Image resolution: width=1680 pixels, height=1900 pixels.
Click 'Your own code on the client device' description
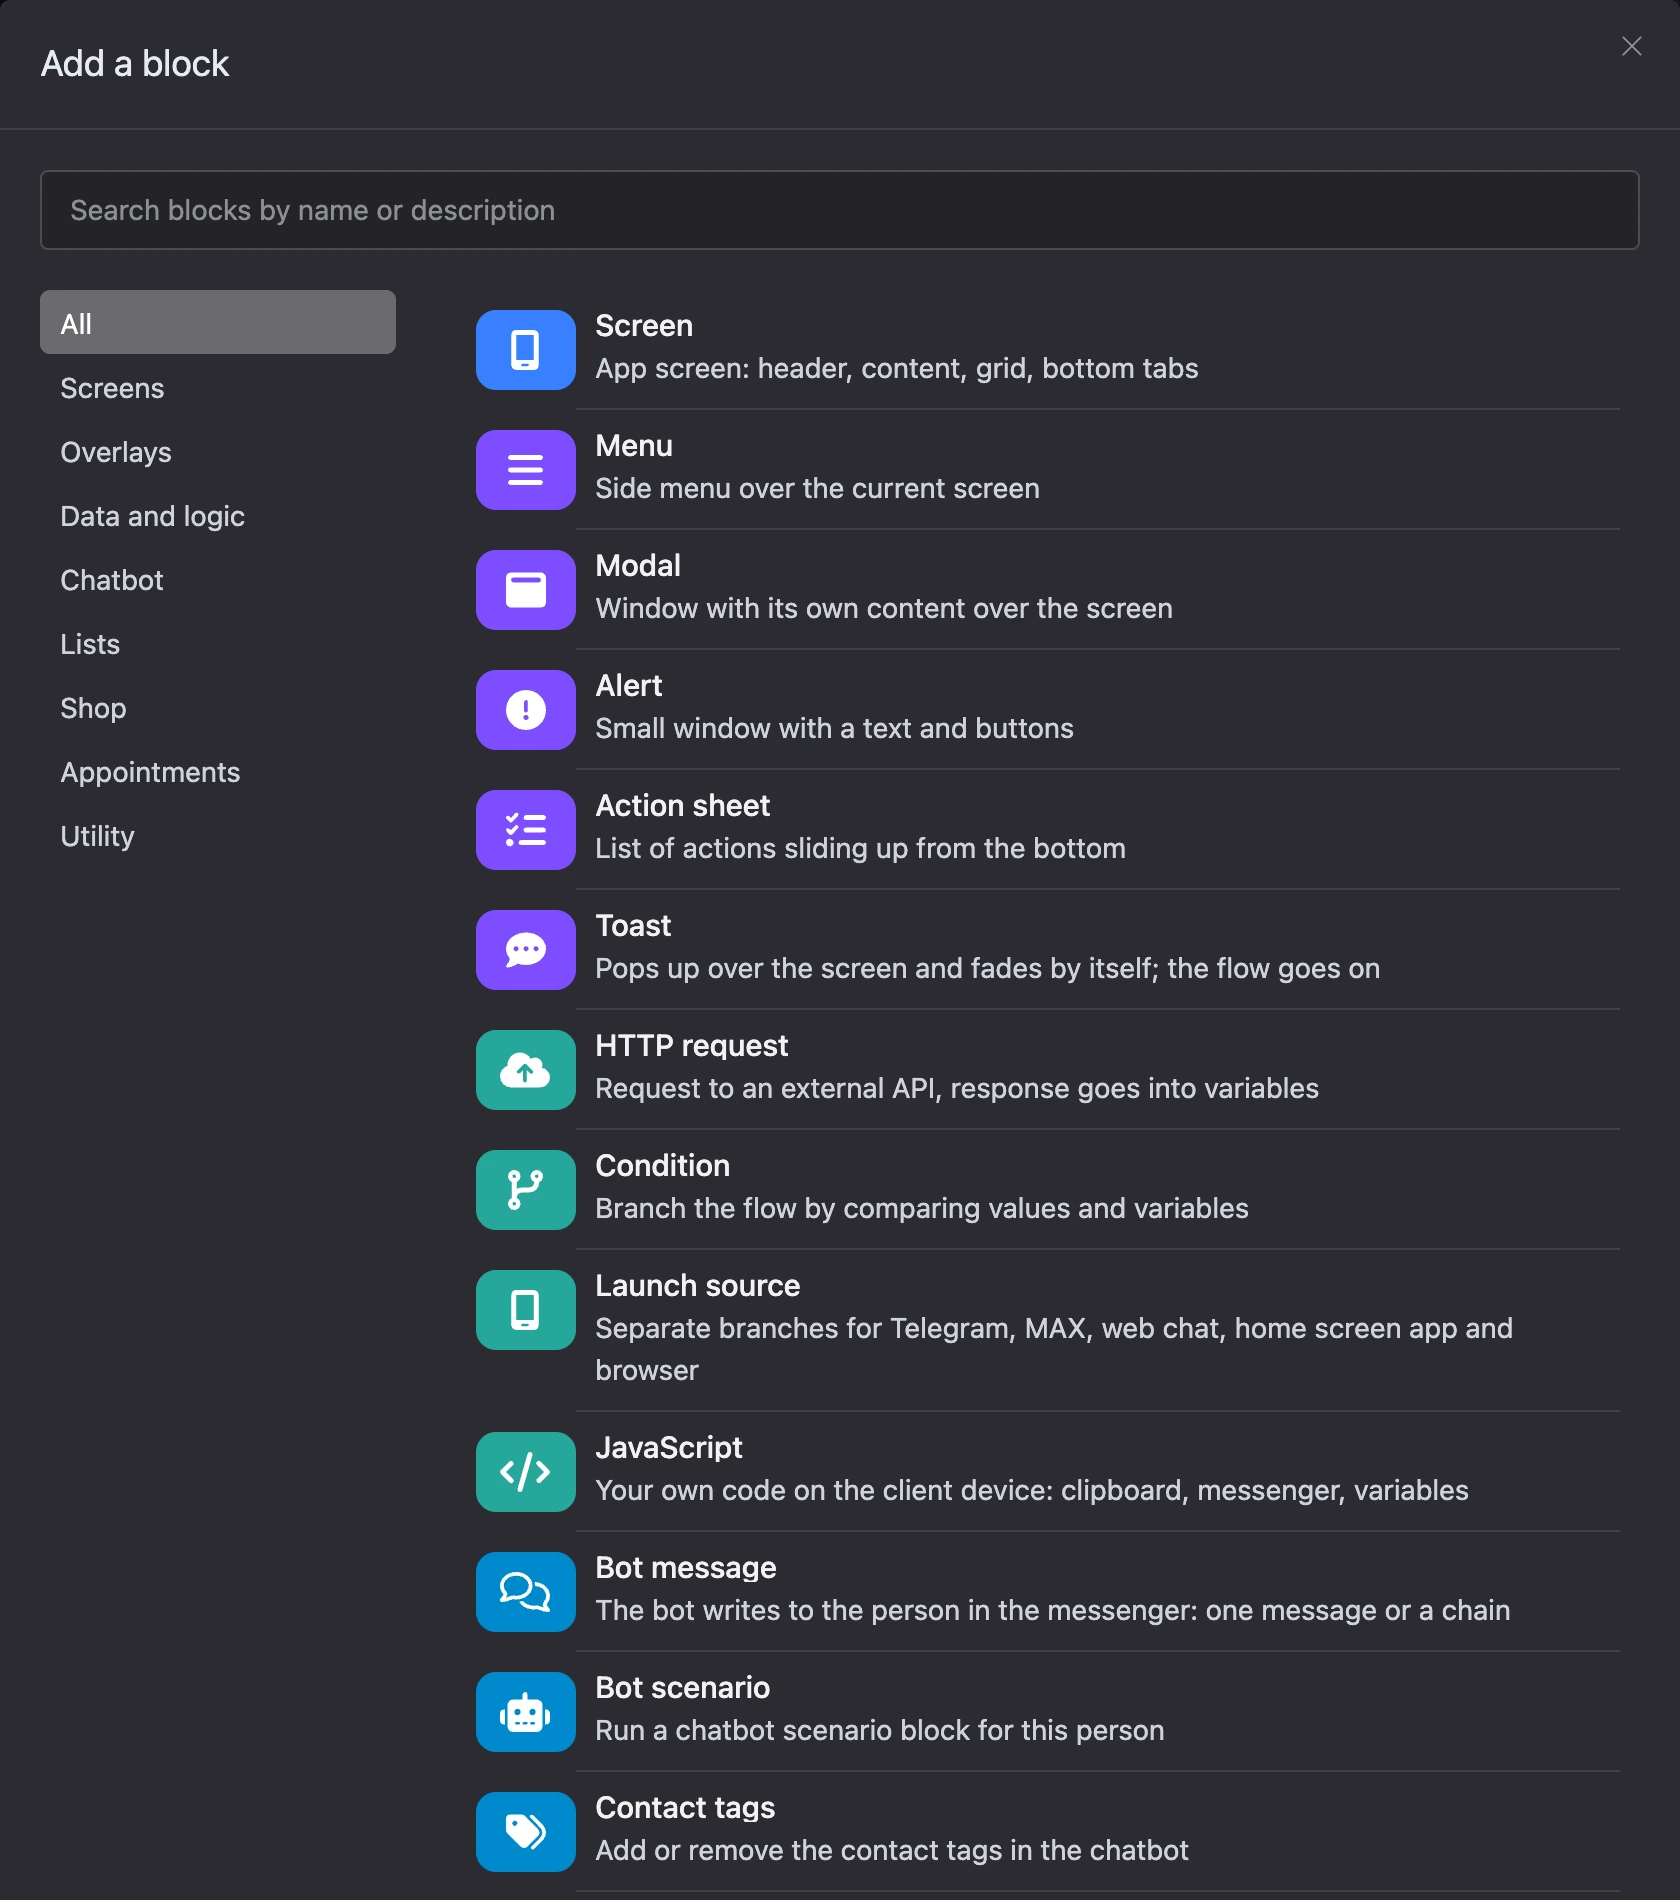click(1032, 1491)
